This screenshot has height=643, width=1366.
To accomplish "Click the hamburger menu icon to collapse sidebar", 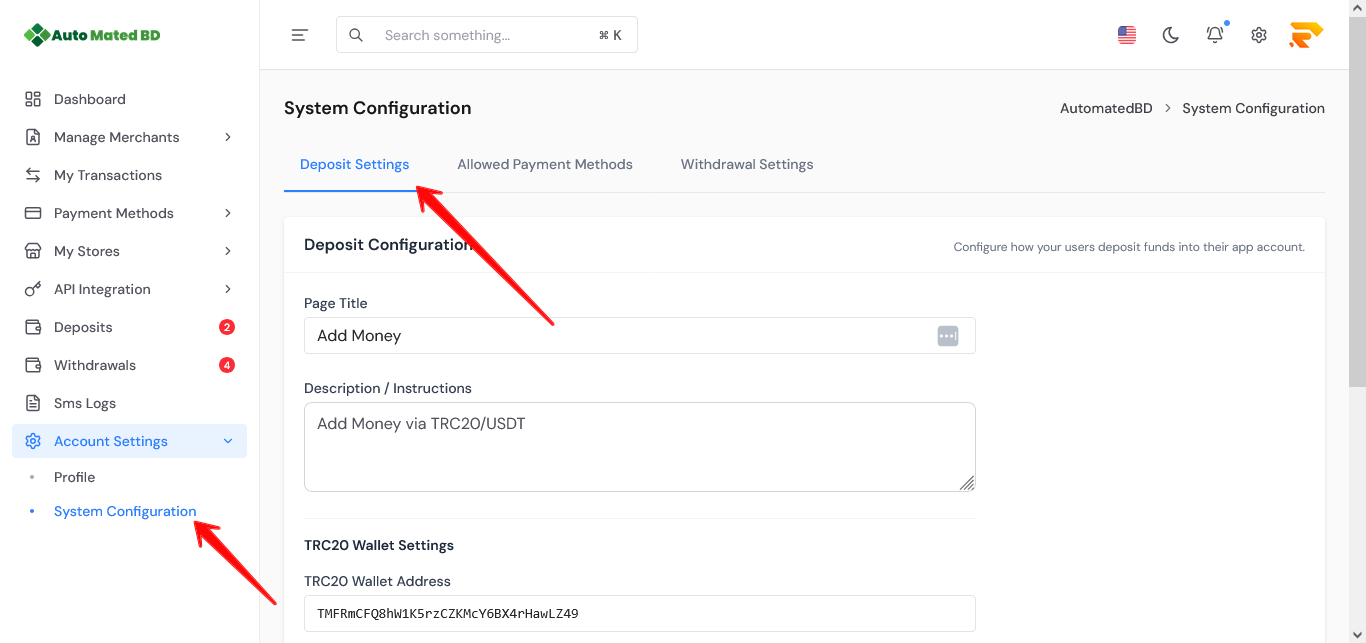I will 299,35.
